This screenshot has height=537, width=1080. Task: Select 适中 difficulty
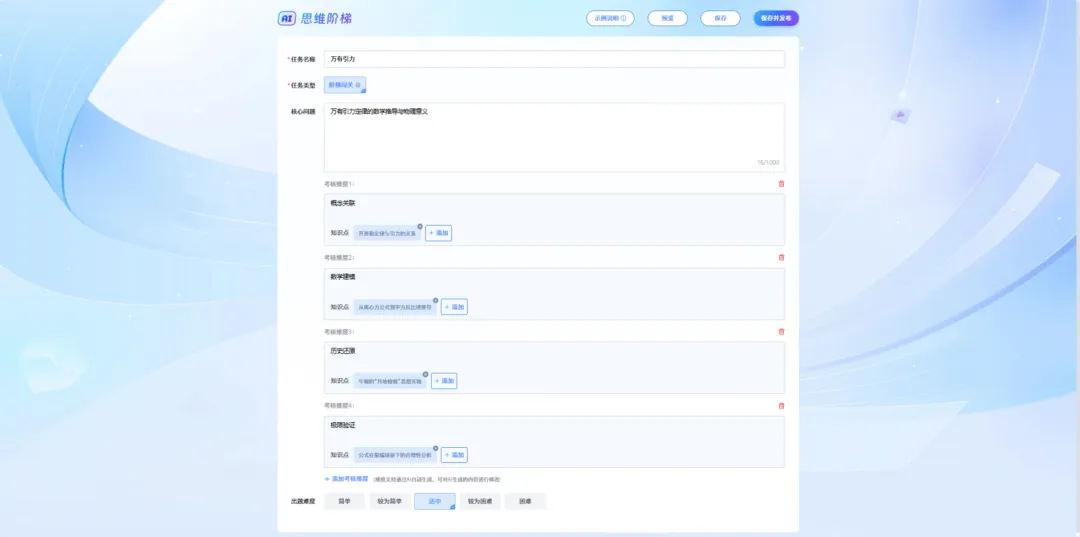click(435, 502)
